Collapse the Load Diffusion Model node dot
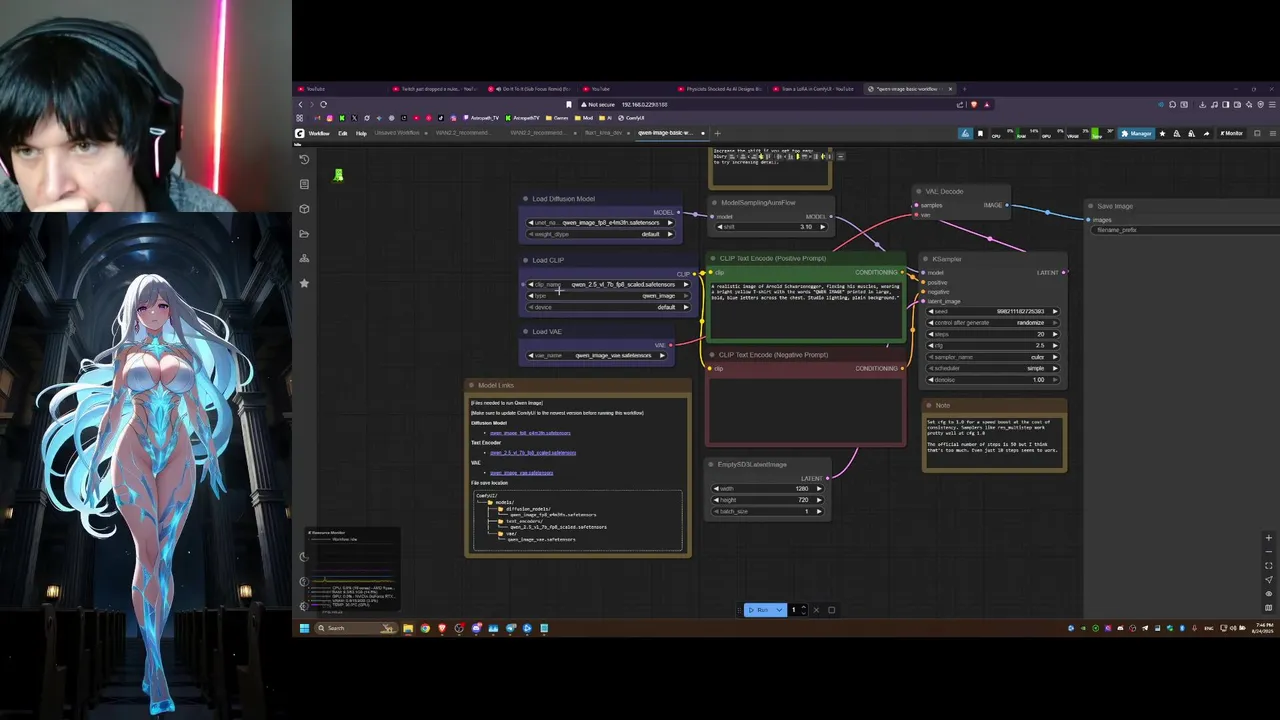1280x720 pixels. pyautogui.click(x=526, y=199)
